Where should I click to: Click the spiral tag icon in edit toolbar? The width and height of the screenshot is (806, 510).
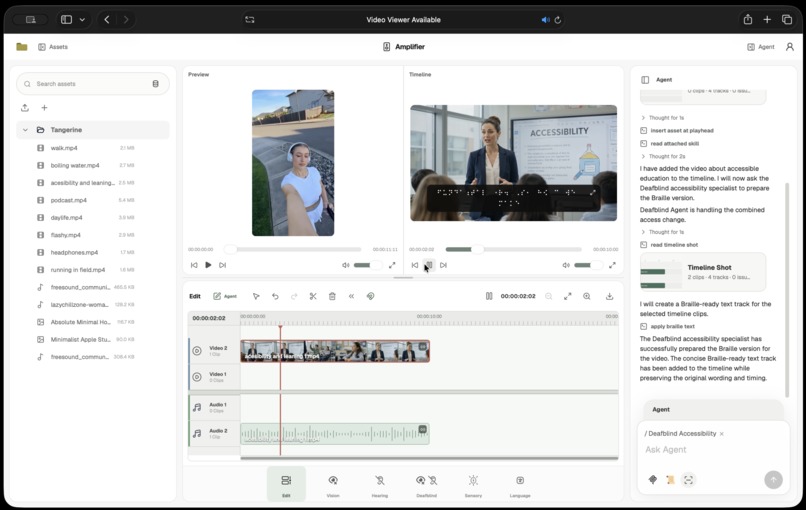click(x=370, y=296)
